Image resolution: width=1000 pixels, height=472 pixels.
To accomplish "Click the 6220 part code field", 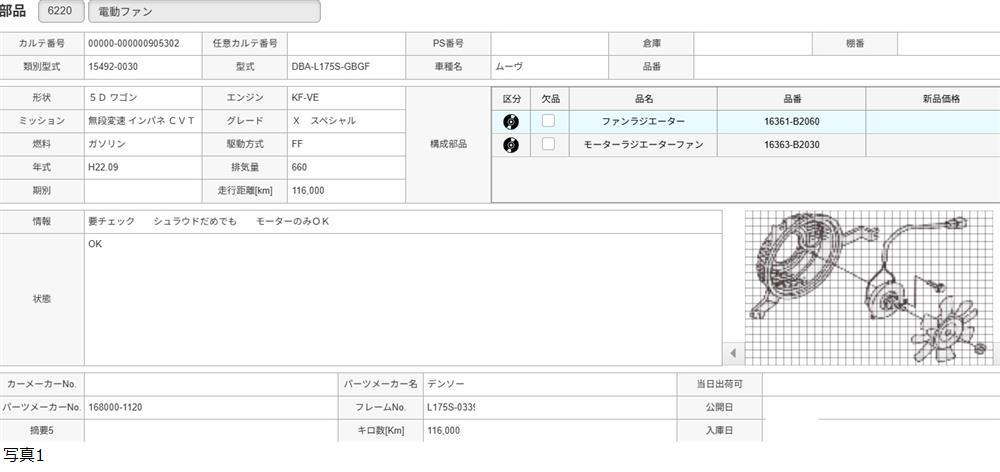I will (x=60, y=12).
